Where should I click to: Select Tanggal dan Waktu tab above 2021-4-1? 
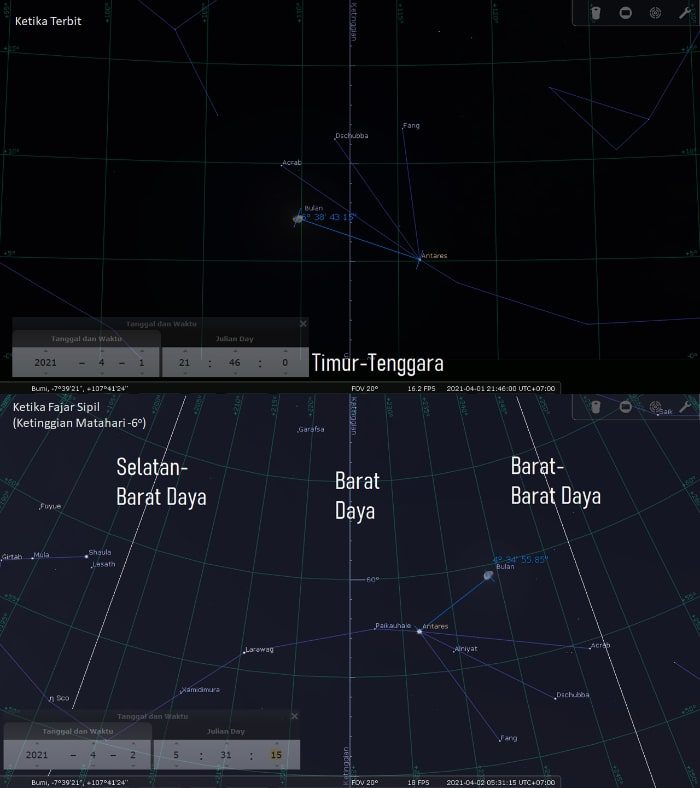tap(86, 339)
